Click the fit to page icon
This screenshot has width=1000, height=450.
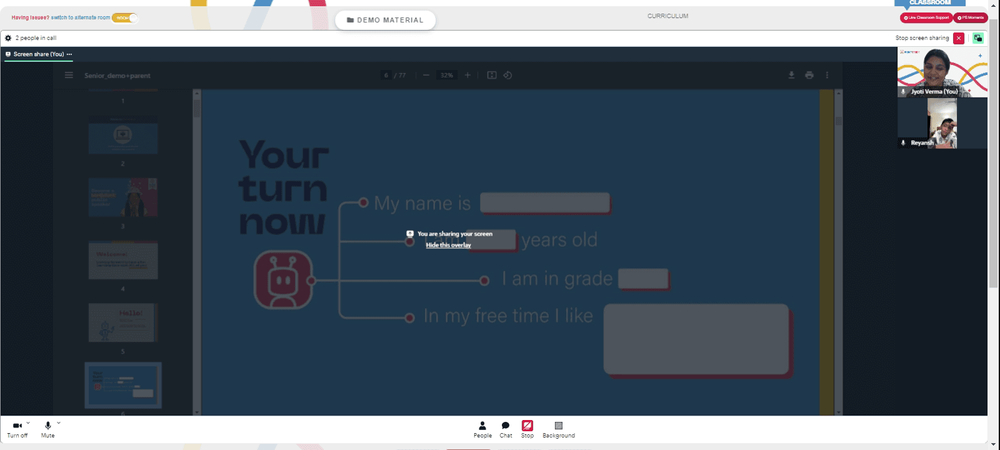click(492, 75)
